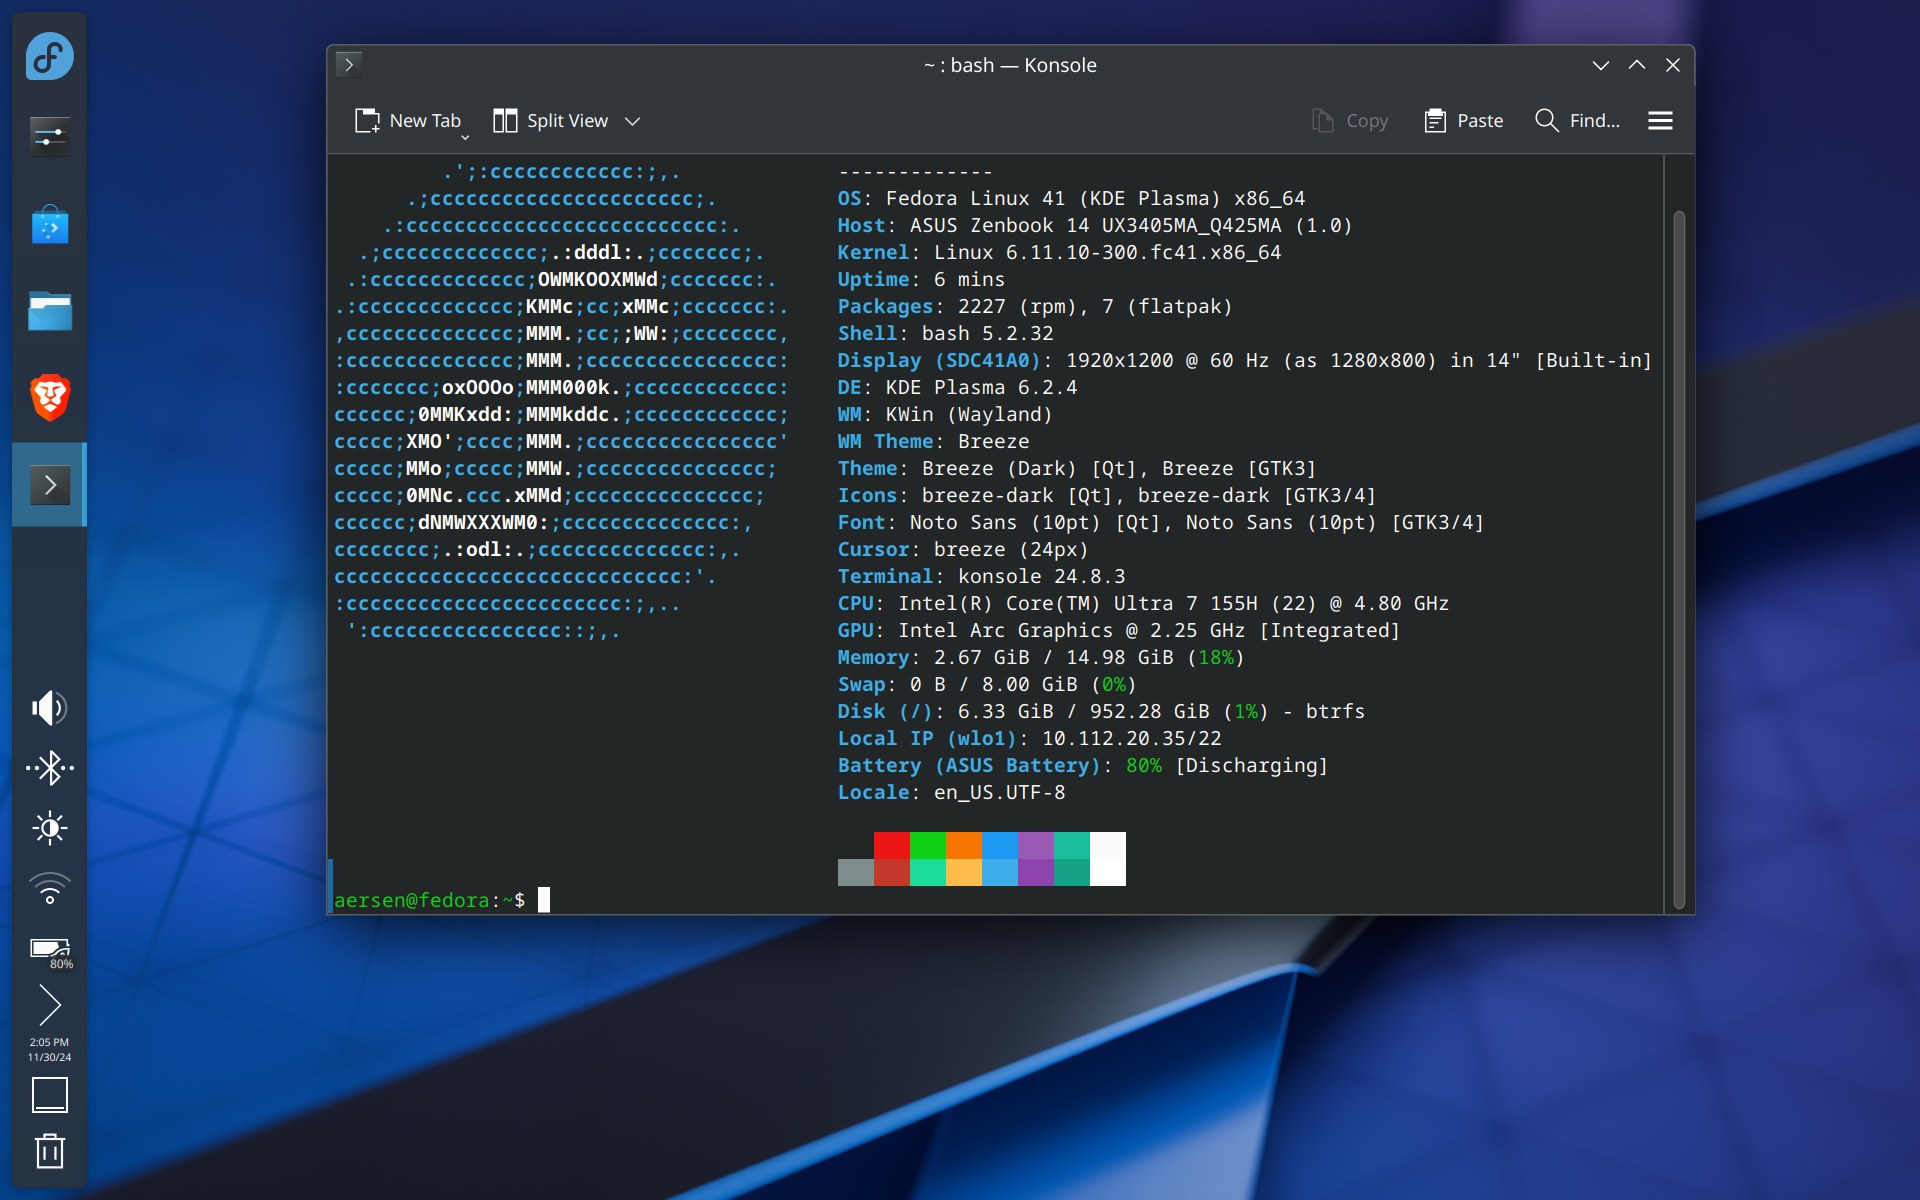Click the New Tab button
Image resolution: width=1920 pixels, height=1200 pixels.
click(x=408, y=121)
